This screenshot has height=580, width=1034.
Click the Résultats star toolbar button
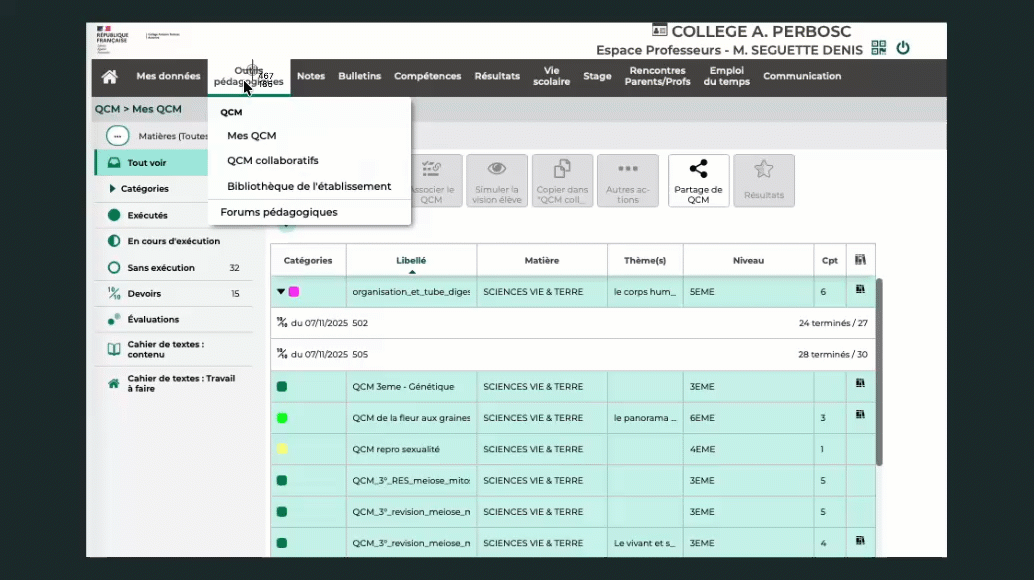point(764,181)
